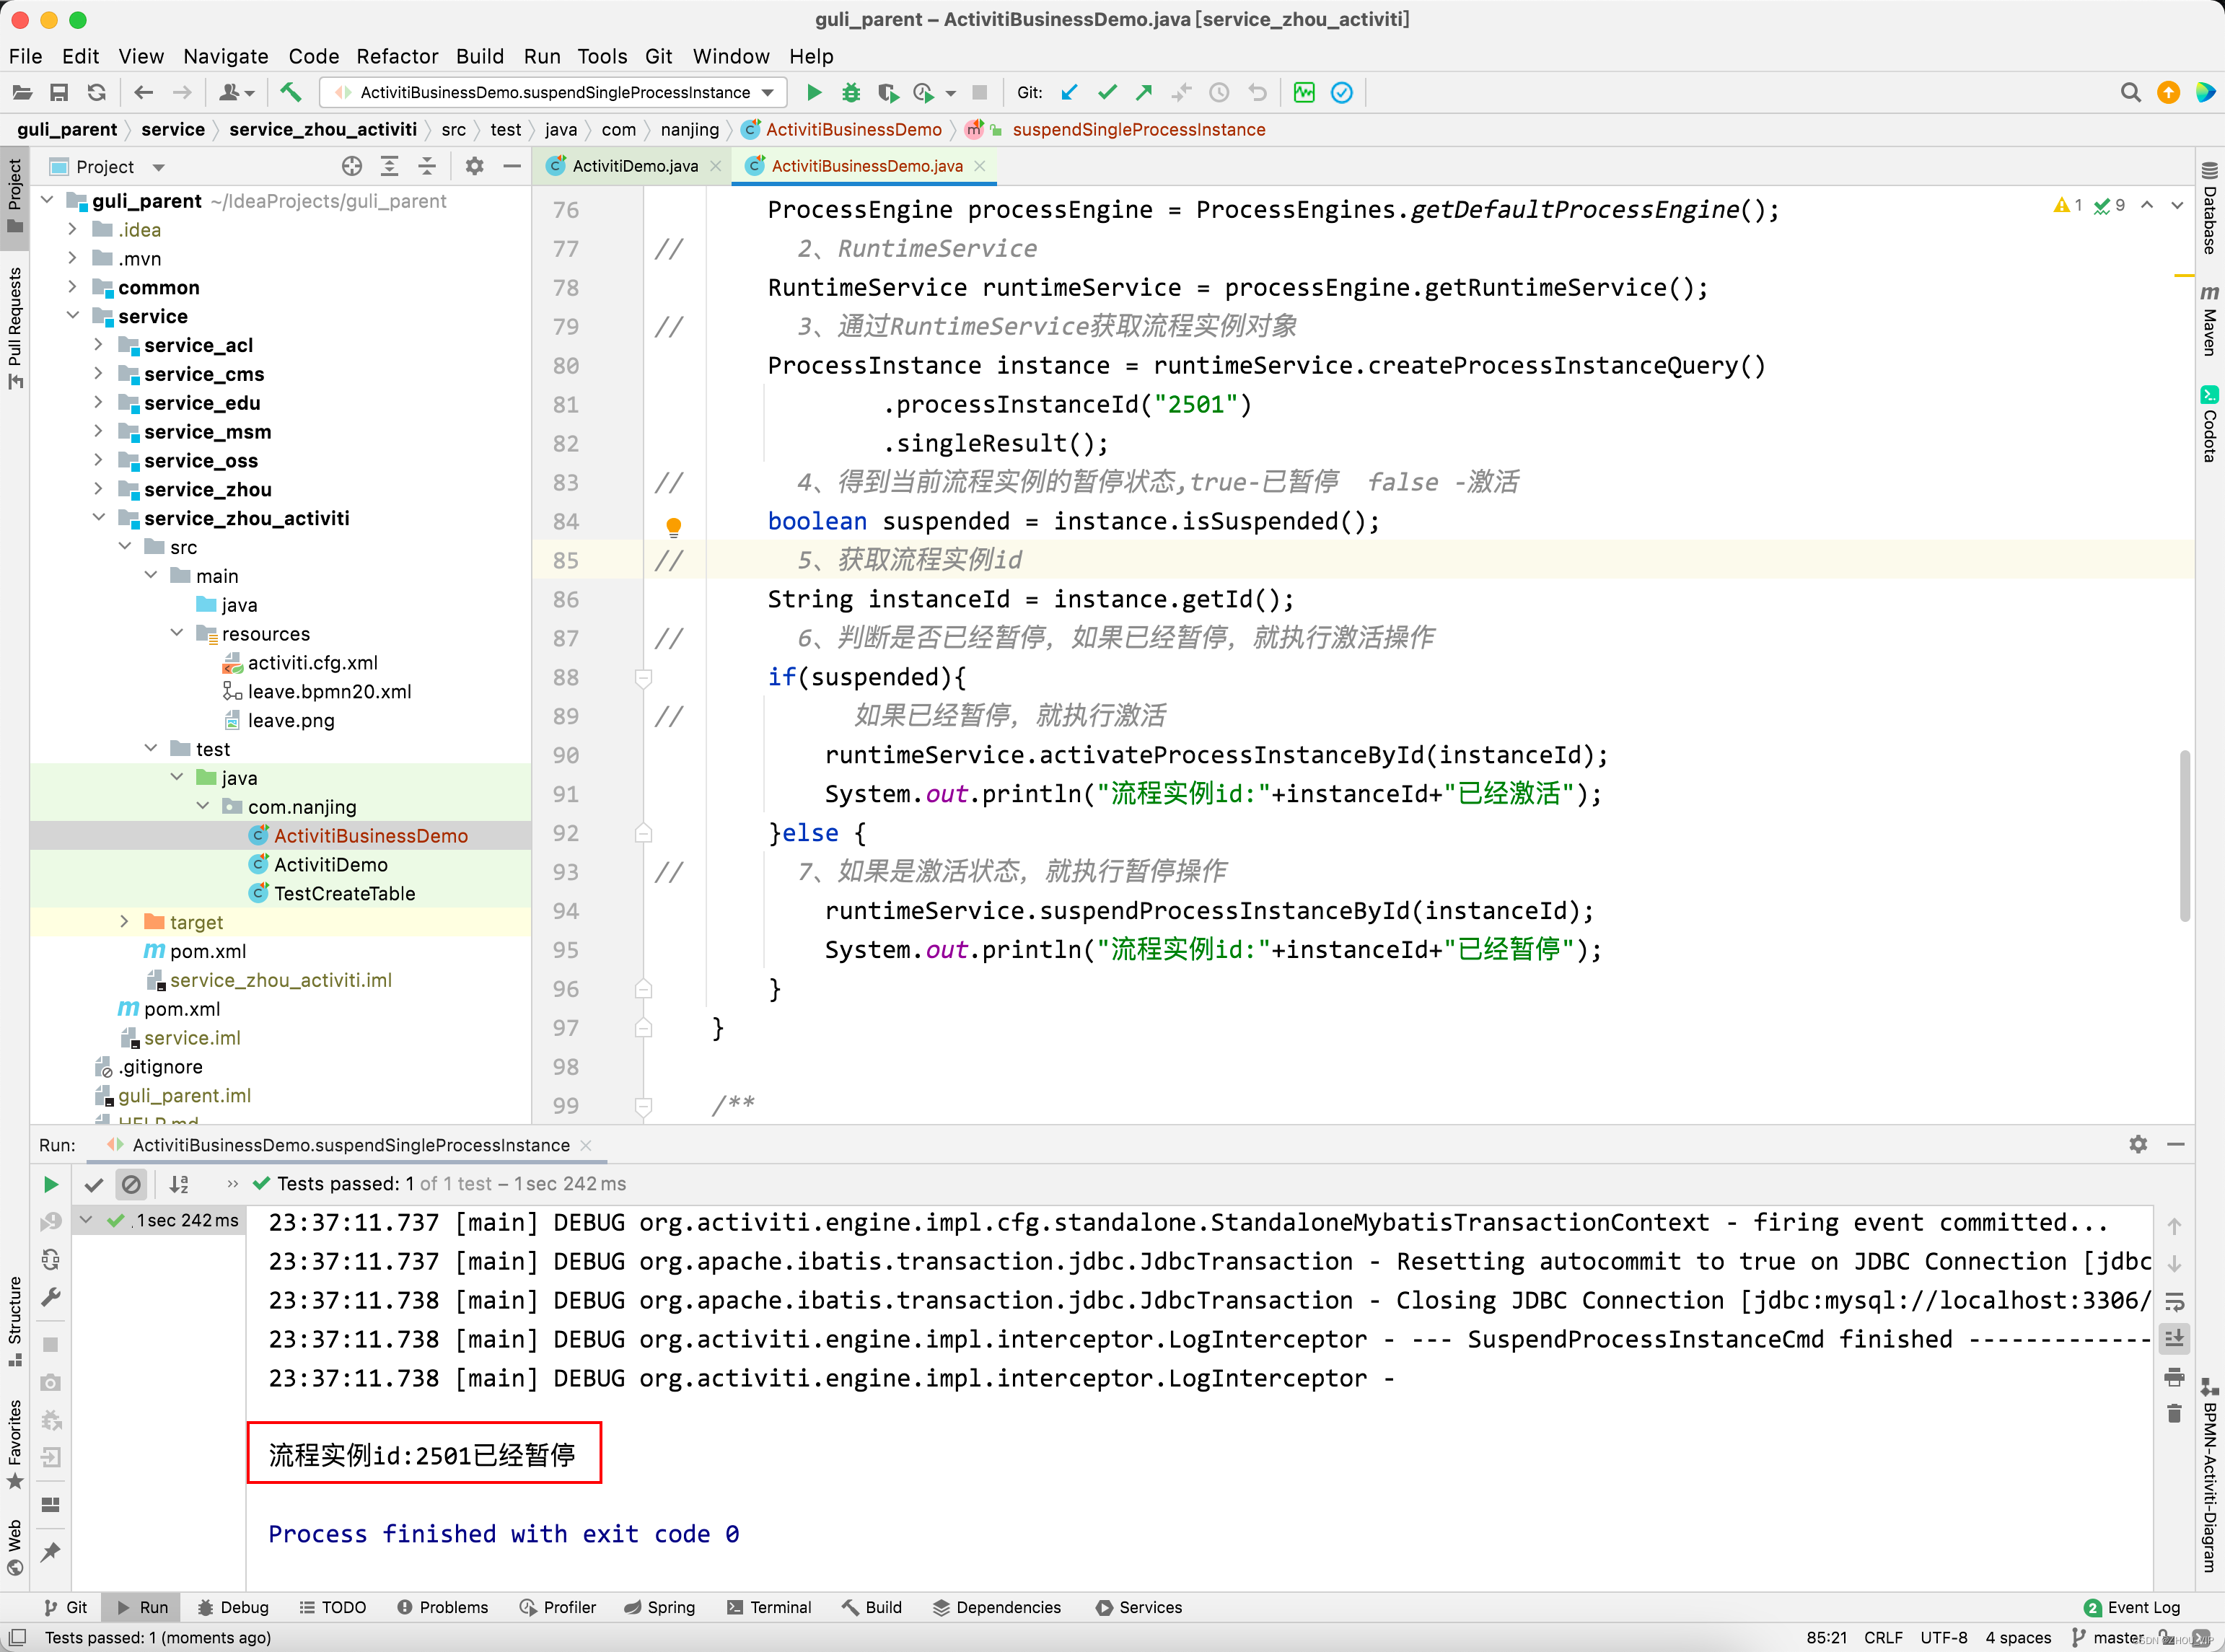Toggle Show Passed tests filter in the test runner
2225x1652 pixels.
pyautogui.click(x=94, y=1184)
